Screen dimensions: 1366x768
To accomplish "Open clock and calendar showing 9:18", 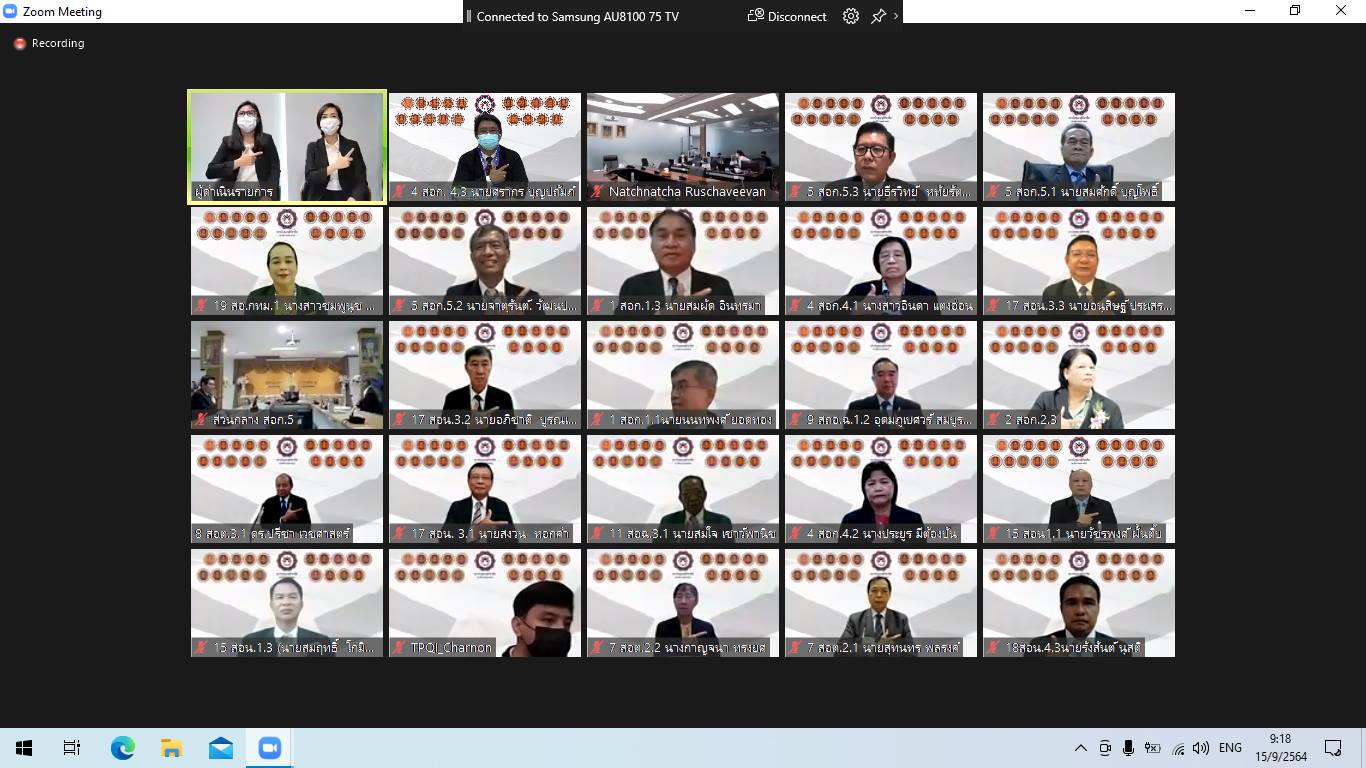I will pos(1280,748).
